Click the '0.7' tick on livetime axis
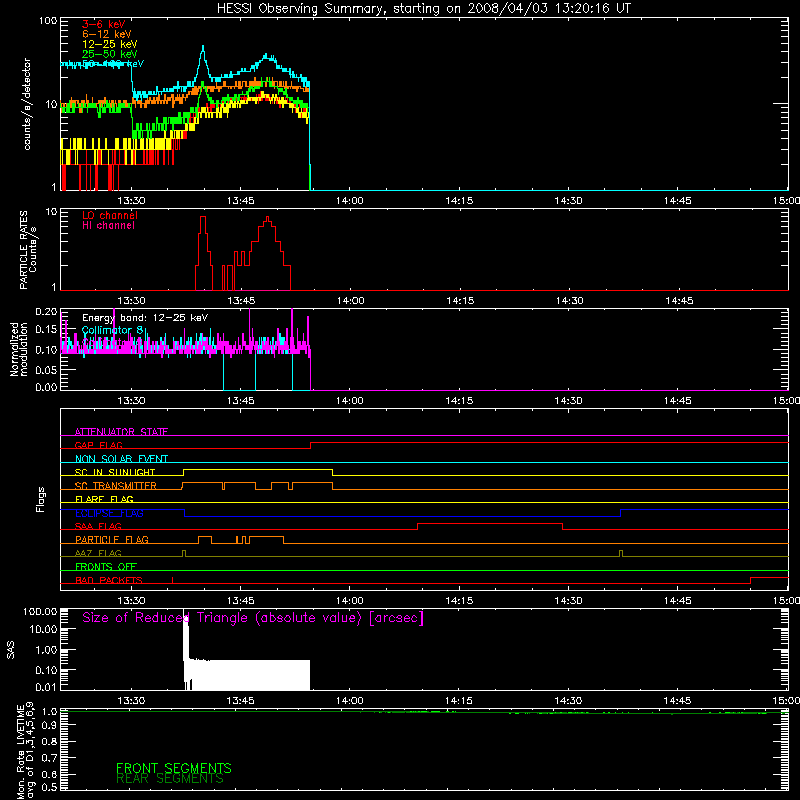800x800 pixels. click(x=49, y=757)
